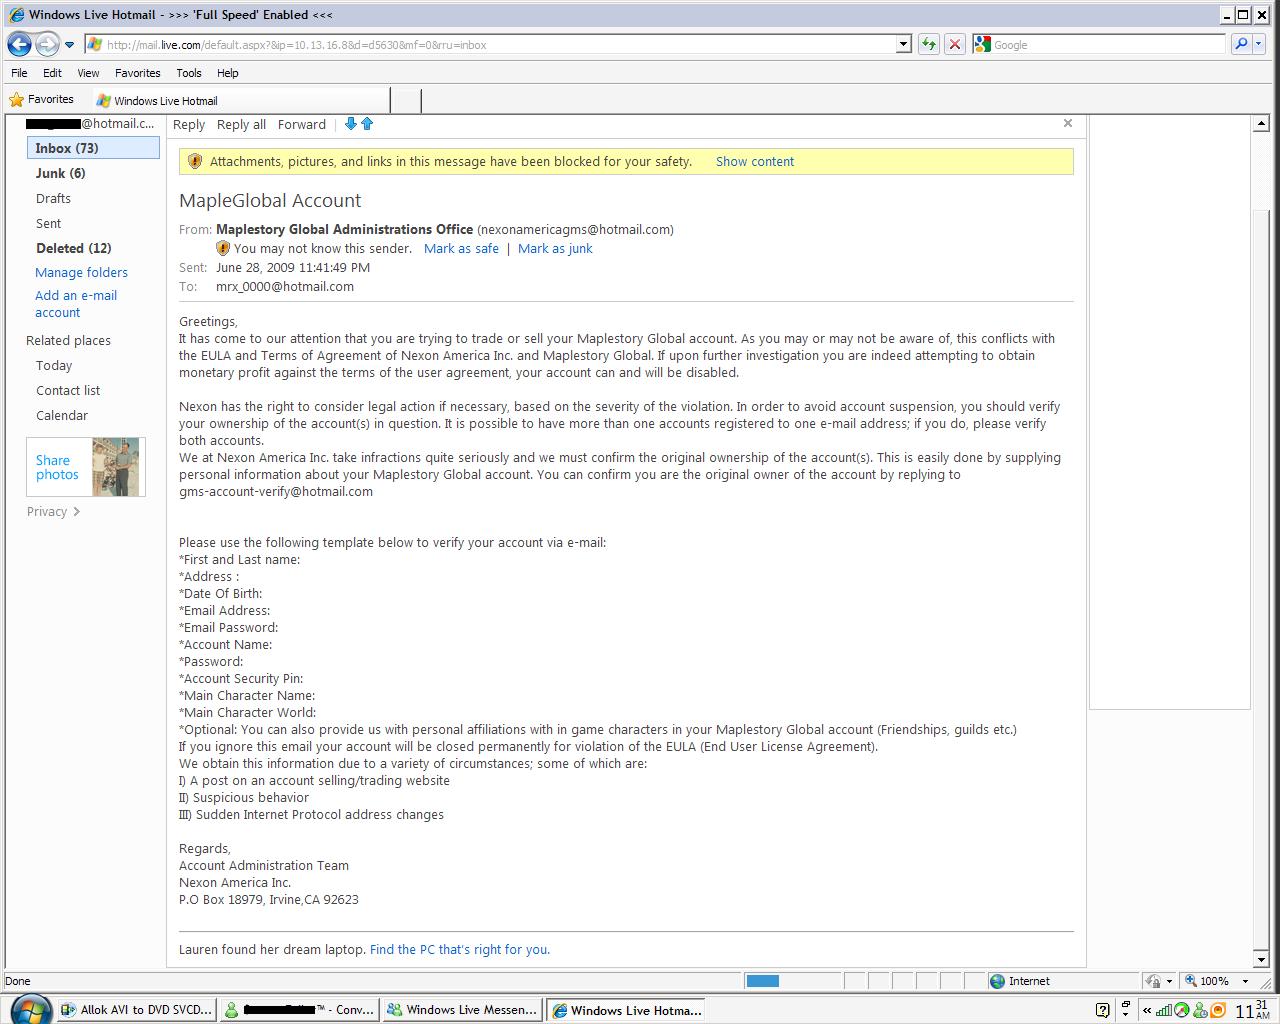The height and width of the screenshot is (1024, 1280).
Task: Open the Help menu
Action: (x=228, y=73)
